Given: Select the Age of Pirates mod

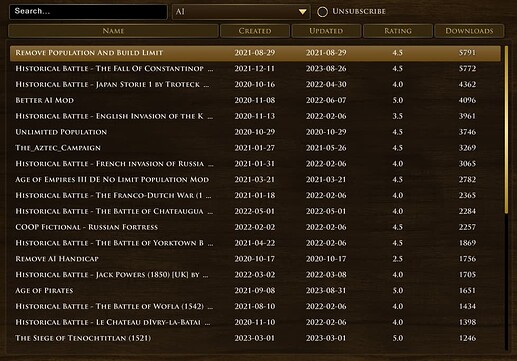Looking at the screenshot, I should 255,291.
